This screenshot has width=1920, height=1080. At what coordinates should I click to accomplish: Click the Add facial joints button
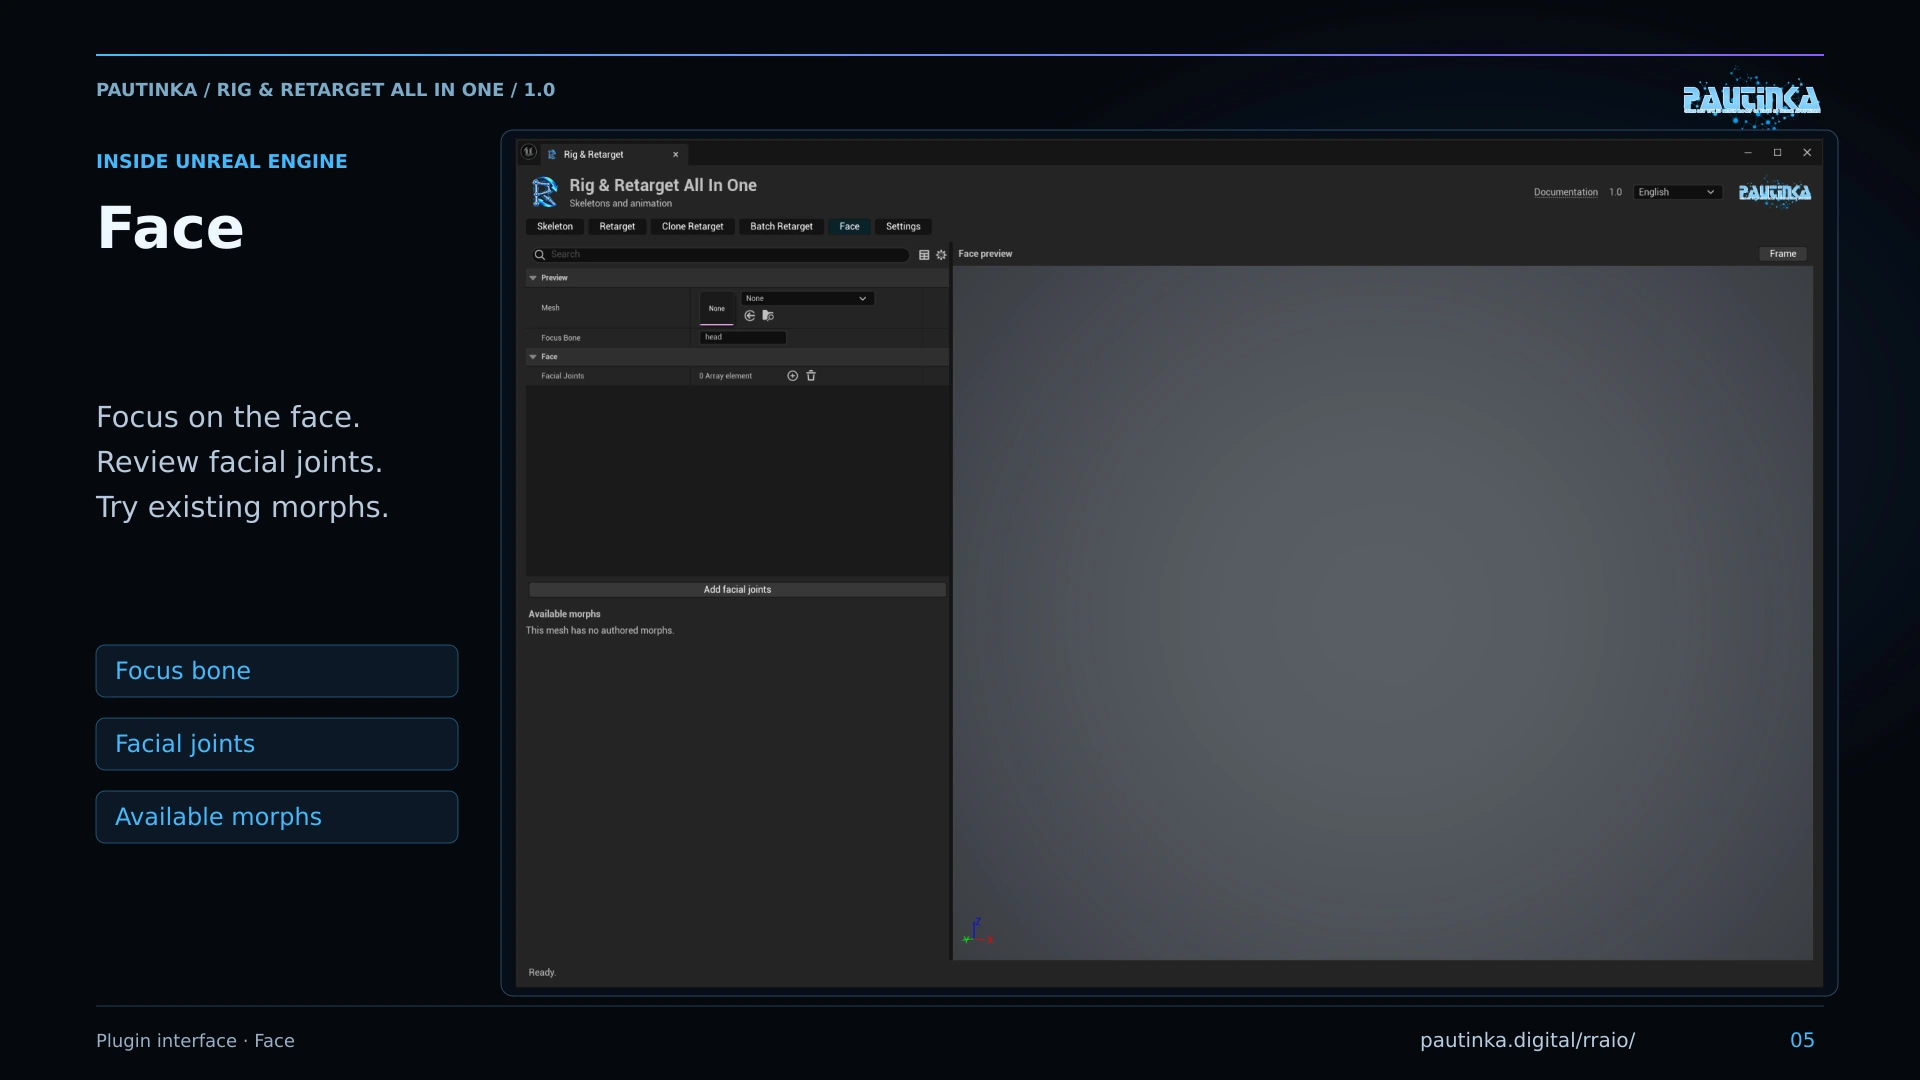tap(737, 590)
